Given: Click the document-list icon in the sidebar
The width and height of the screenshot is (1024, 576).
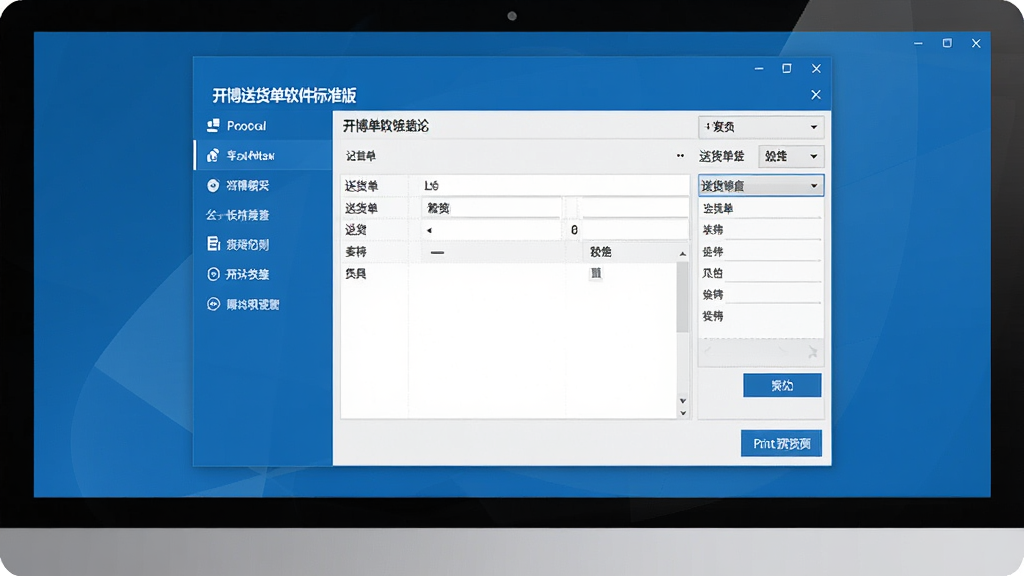Looking at the screenshot, I should (213, 244).
